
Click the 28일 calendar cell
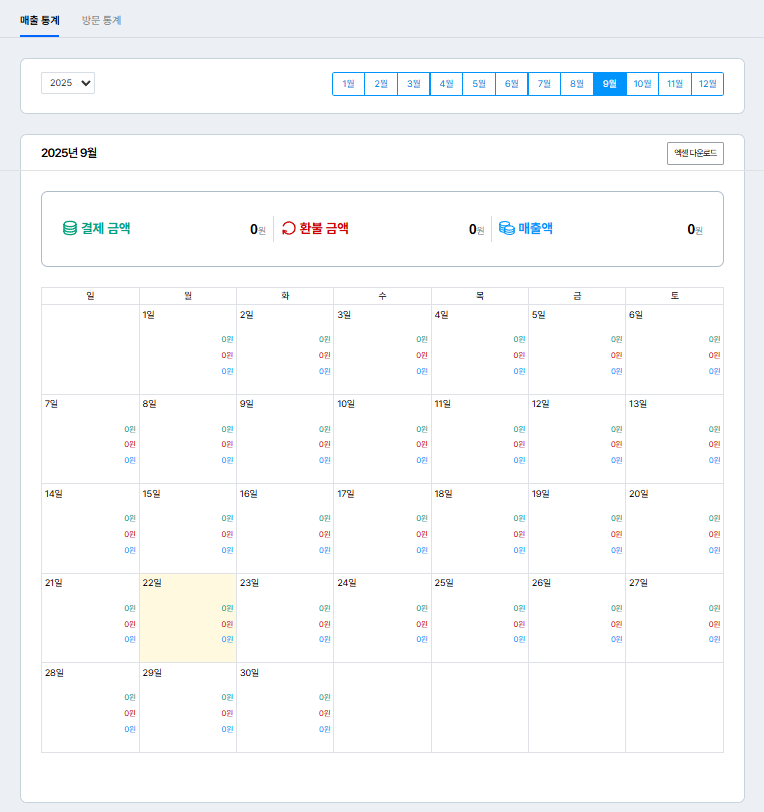coord(90,706)
